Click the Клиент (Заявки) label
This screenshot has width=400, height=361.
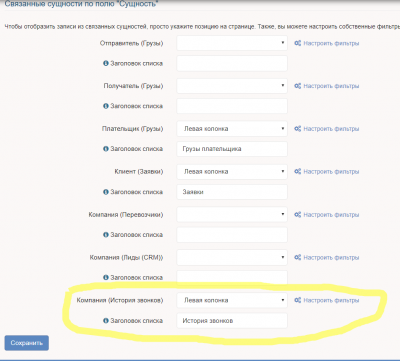pyautogui.click(x=139, y=172)
